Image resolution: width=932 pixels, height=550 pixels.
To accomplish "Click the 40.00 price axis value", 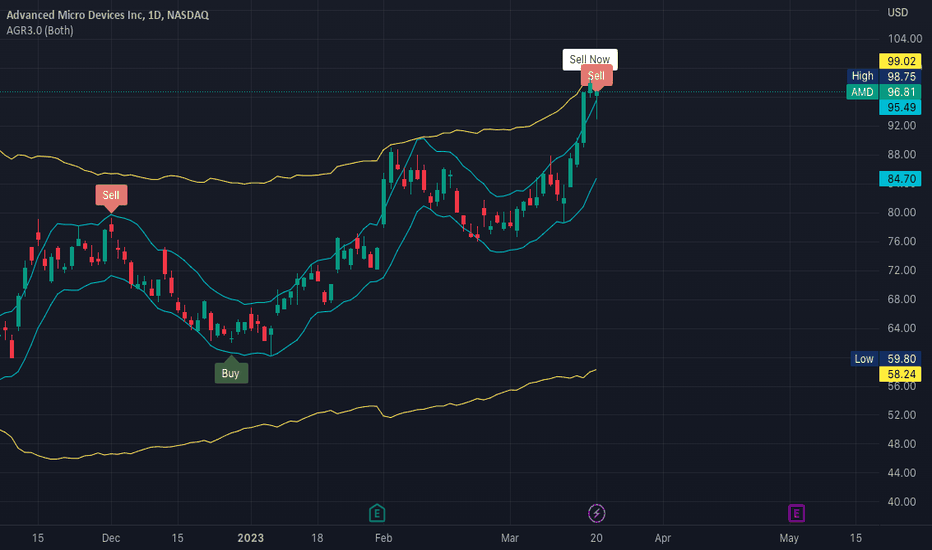I will [902, 501].
